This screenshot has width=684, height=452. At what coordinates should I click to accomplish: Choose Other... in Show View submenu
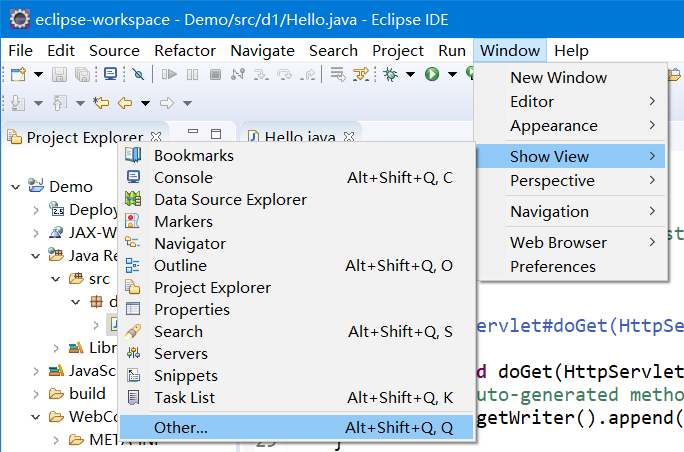(x=297, y=428)
